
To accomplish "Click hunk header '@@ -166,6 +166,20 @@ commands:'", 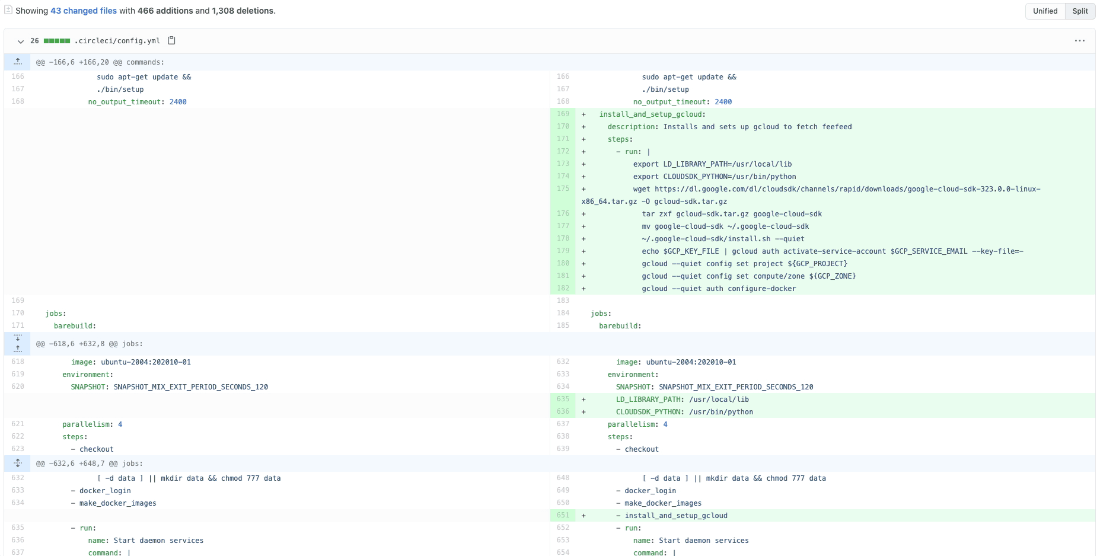I will point(100,62).
